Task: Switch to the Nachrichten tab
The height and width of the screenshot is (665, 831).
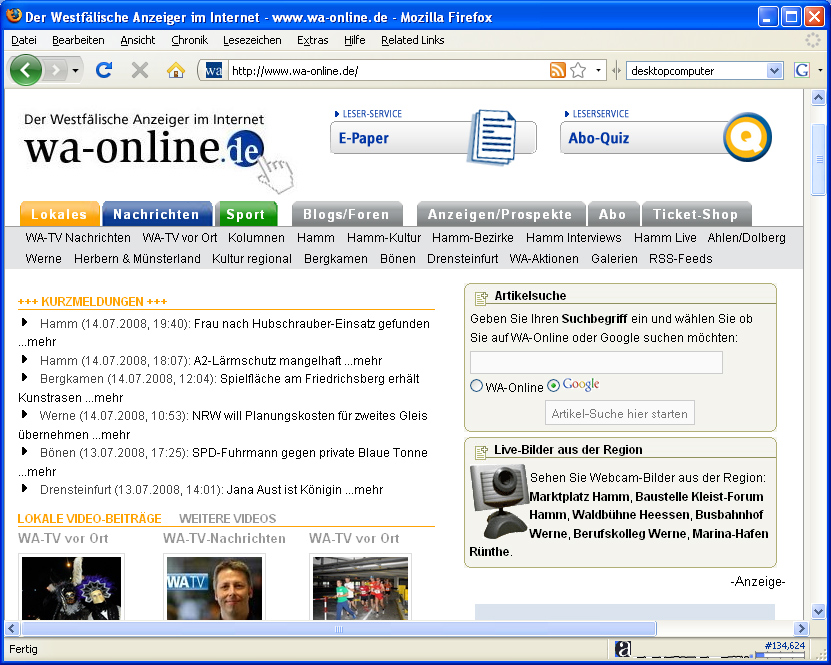Action: (157, 214)
